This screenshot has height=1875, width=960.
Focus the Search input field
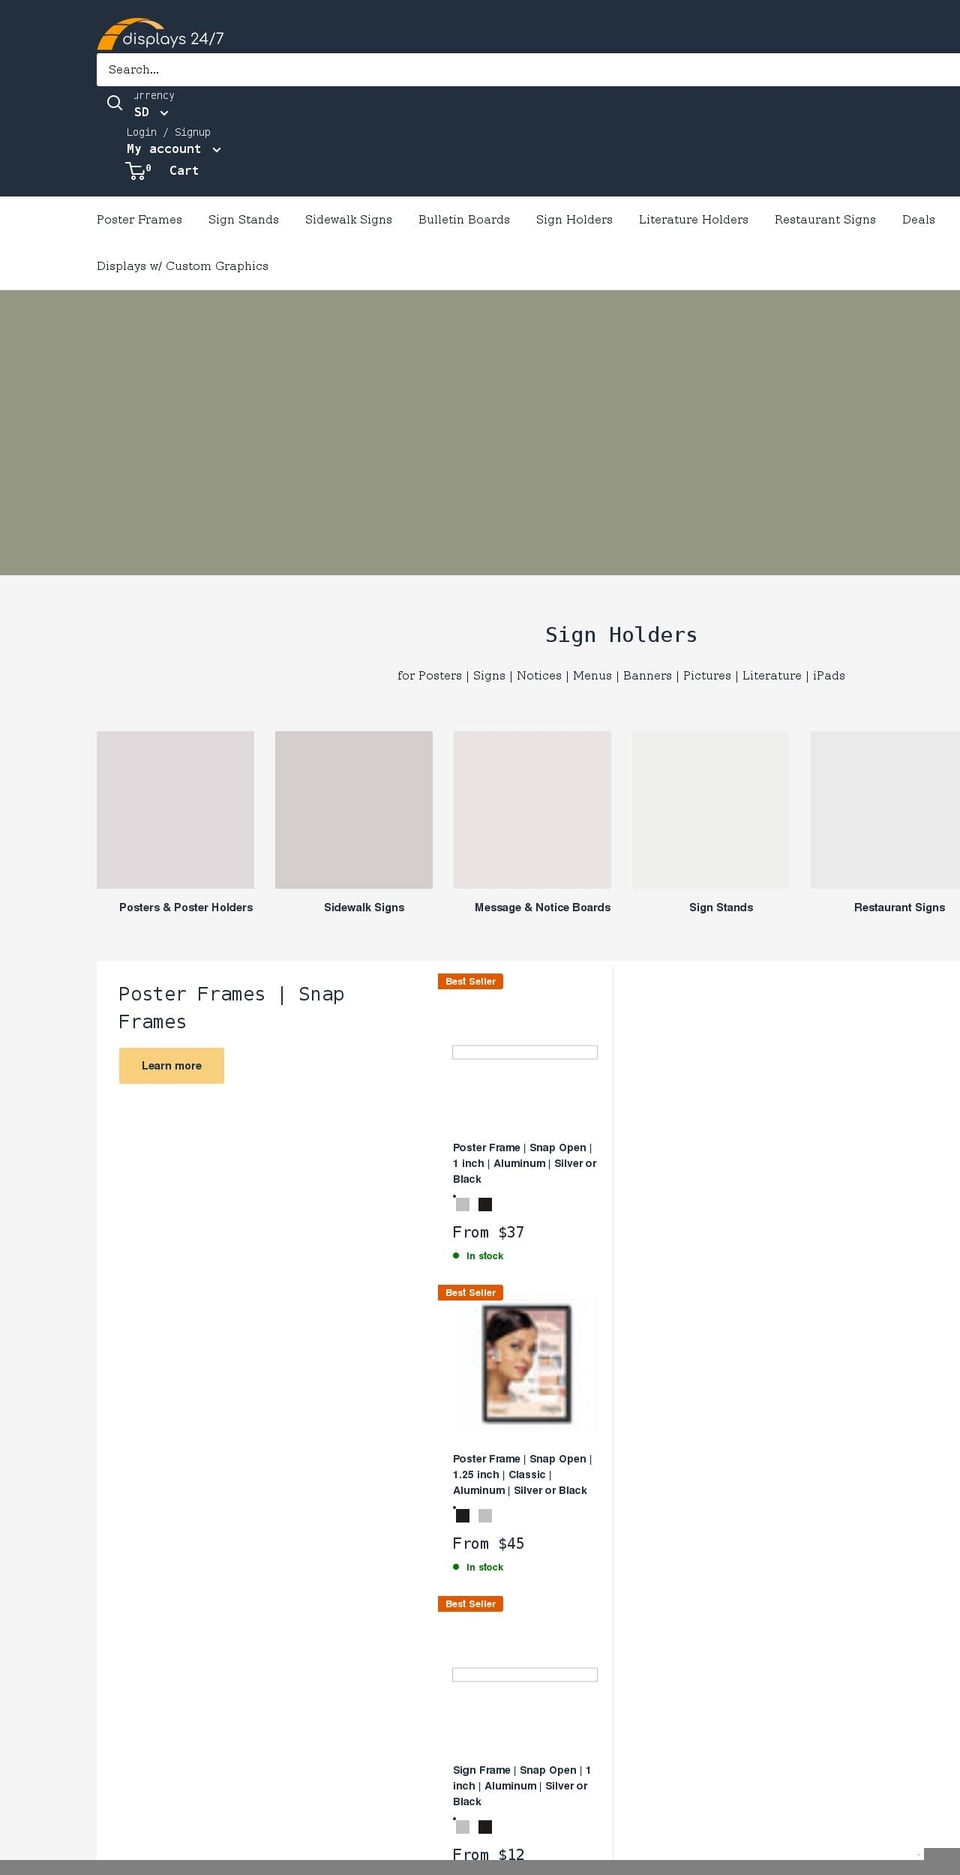click(528, 70)
